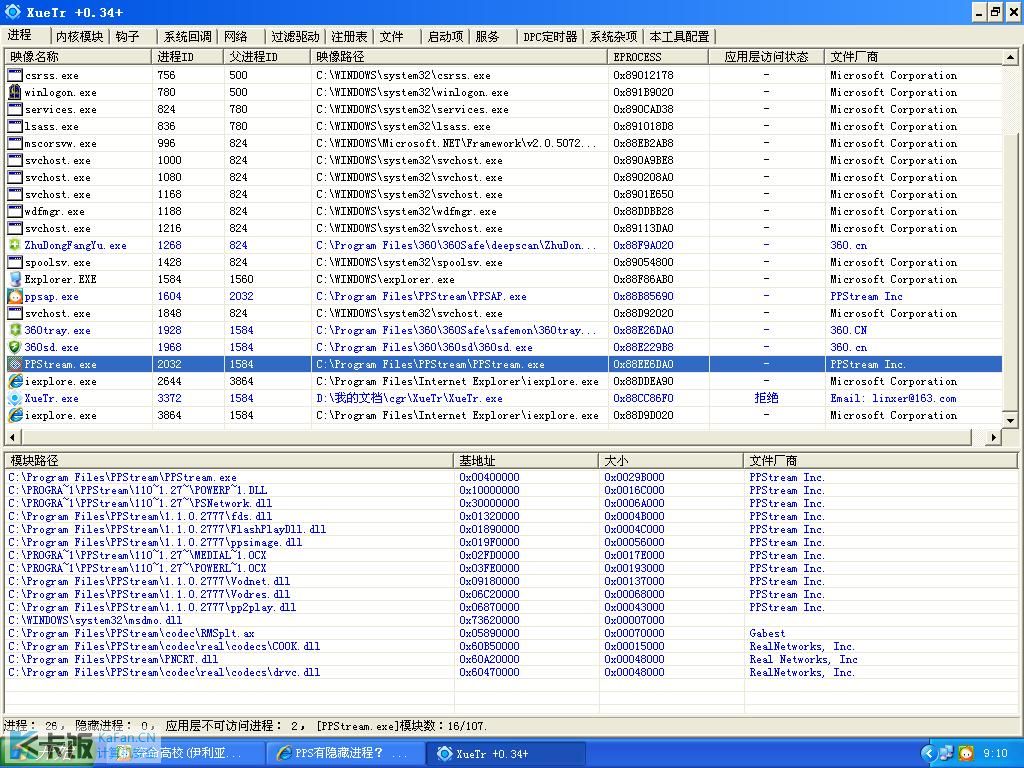Screen dimensions: 1024x768
Task: Click process list scroll down arrow
Action: [1010, 420]
